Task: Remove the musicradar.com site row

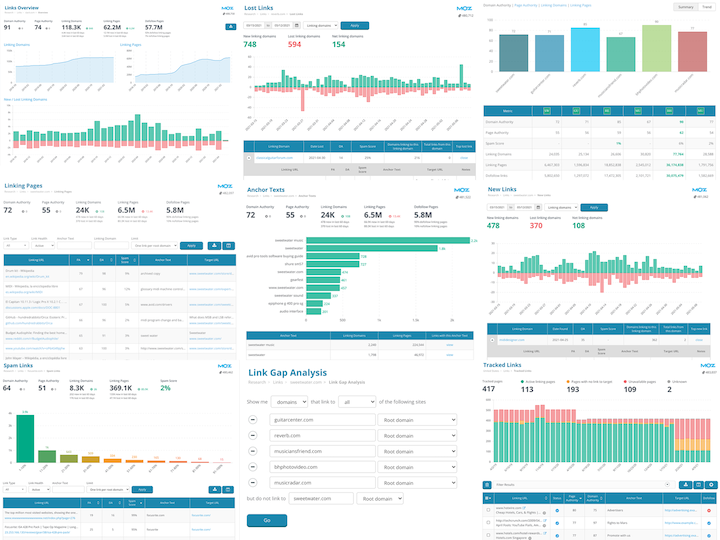Action: click(x=253, y=481)
